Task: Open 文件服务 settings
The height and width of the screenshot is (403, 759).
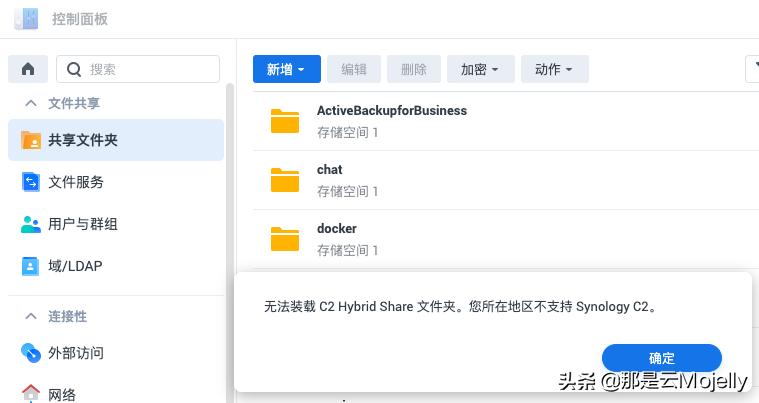Action: click(x=116, y=182)
